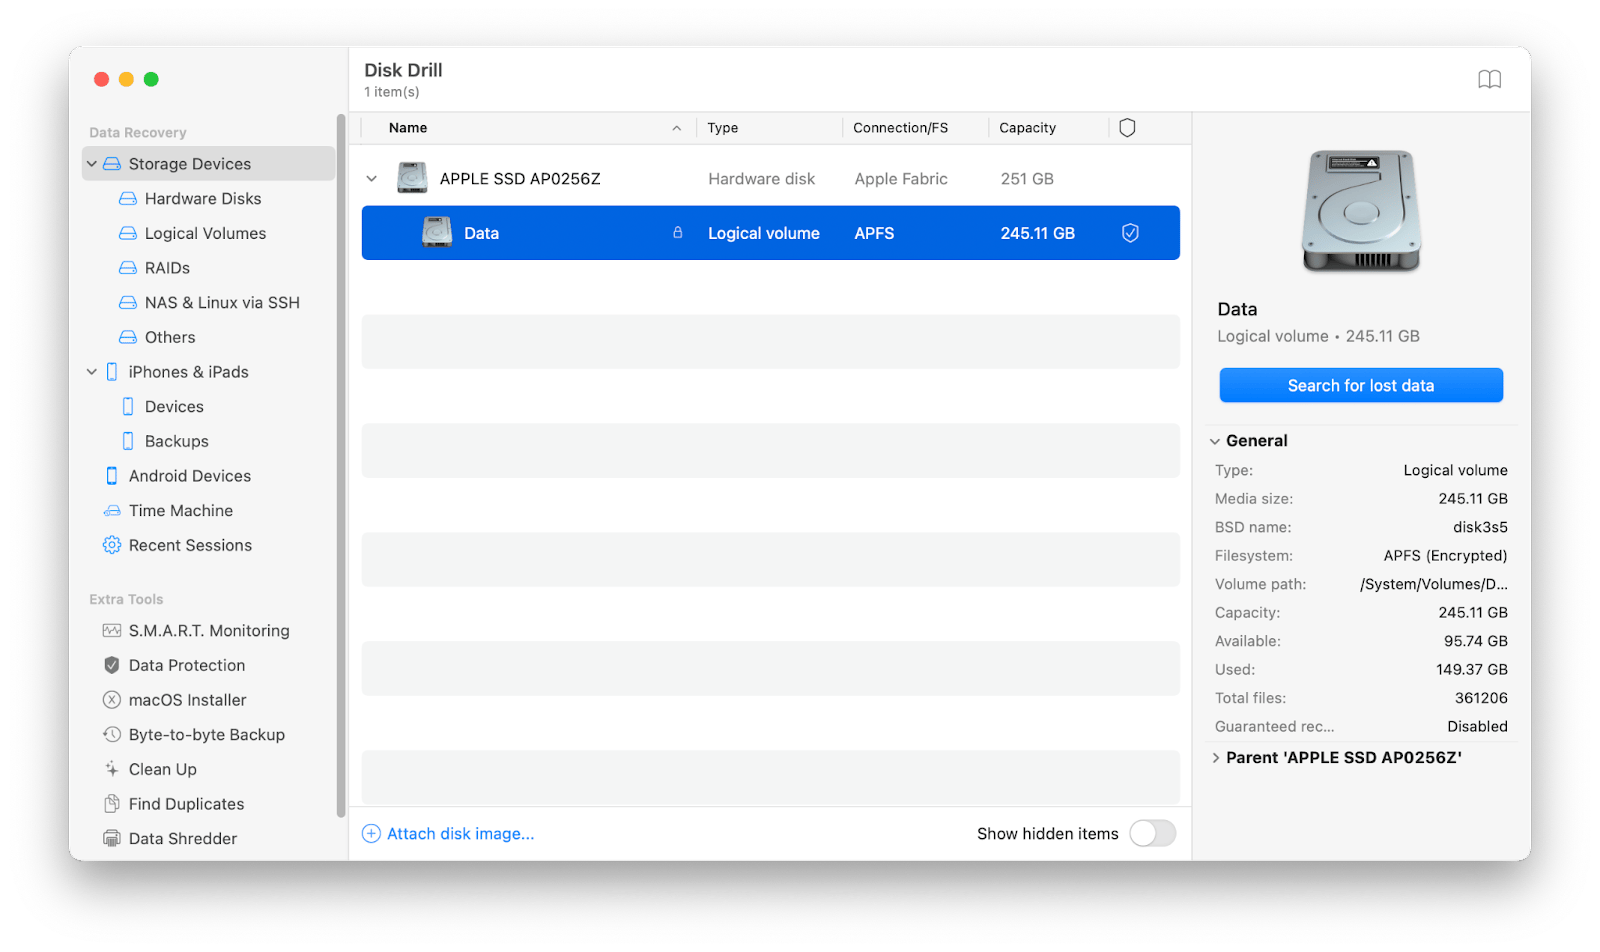This screenshot has height=952, width=1600.
Task: Select the Apple Fabric cell
Action: pos(901,179)
